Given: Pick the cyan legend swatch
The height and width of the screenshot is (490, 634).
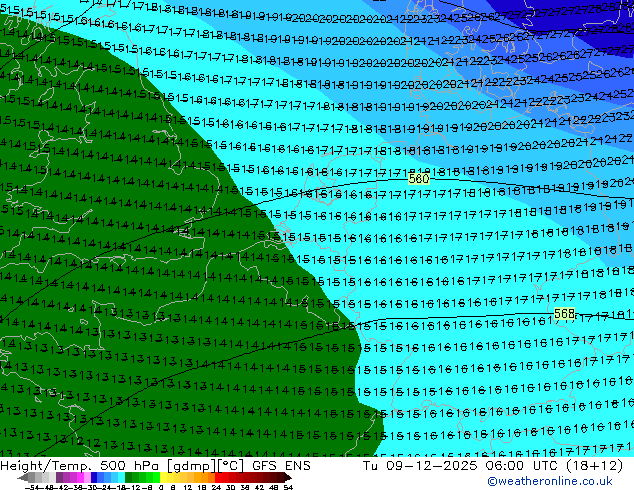Looking at the screenshot, I should pyautogui.click(x=122, y=477).
